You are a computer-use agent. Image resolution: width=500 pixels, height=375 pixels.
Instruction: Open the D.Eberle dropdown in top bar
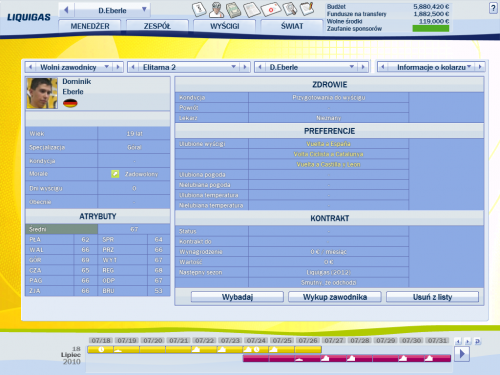point(144,9)
